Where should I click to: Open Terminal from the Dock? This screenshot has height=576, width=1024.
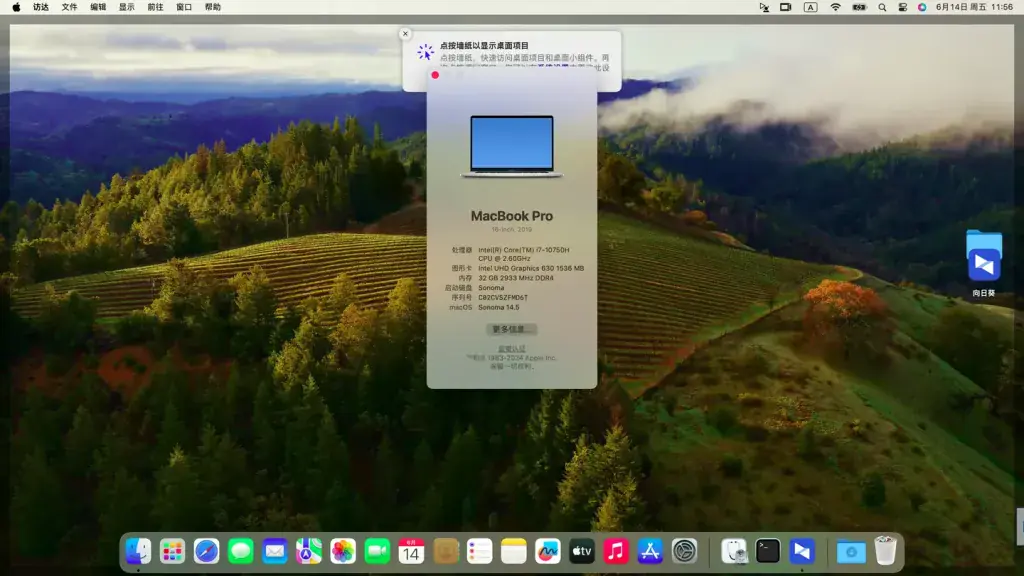(768, 551)
